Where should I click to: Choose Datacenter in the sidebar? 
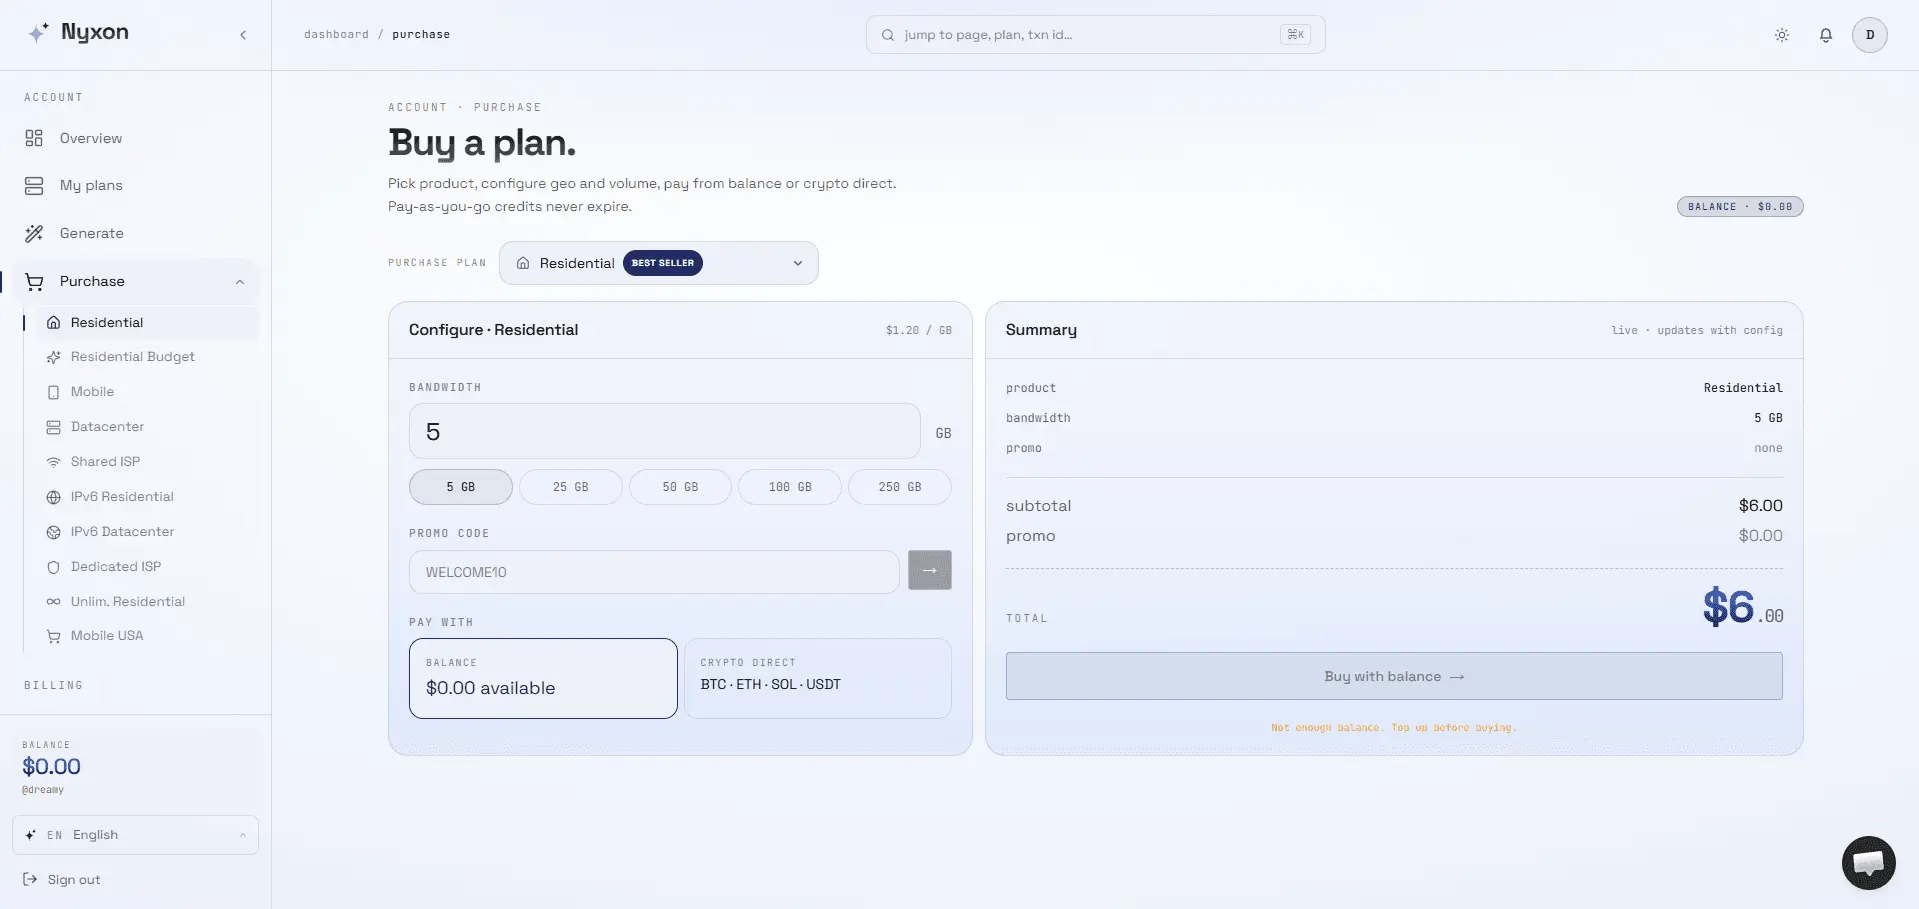(x=147, y=427)
